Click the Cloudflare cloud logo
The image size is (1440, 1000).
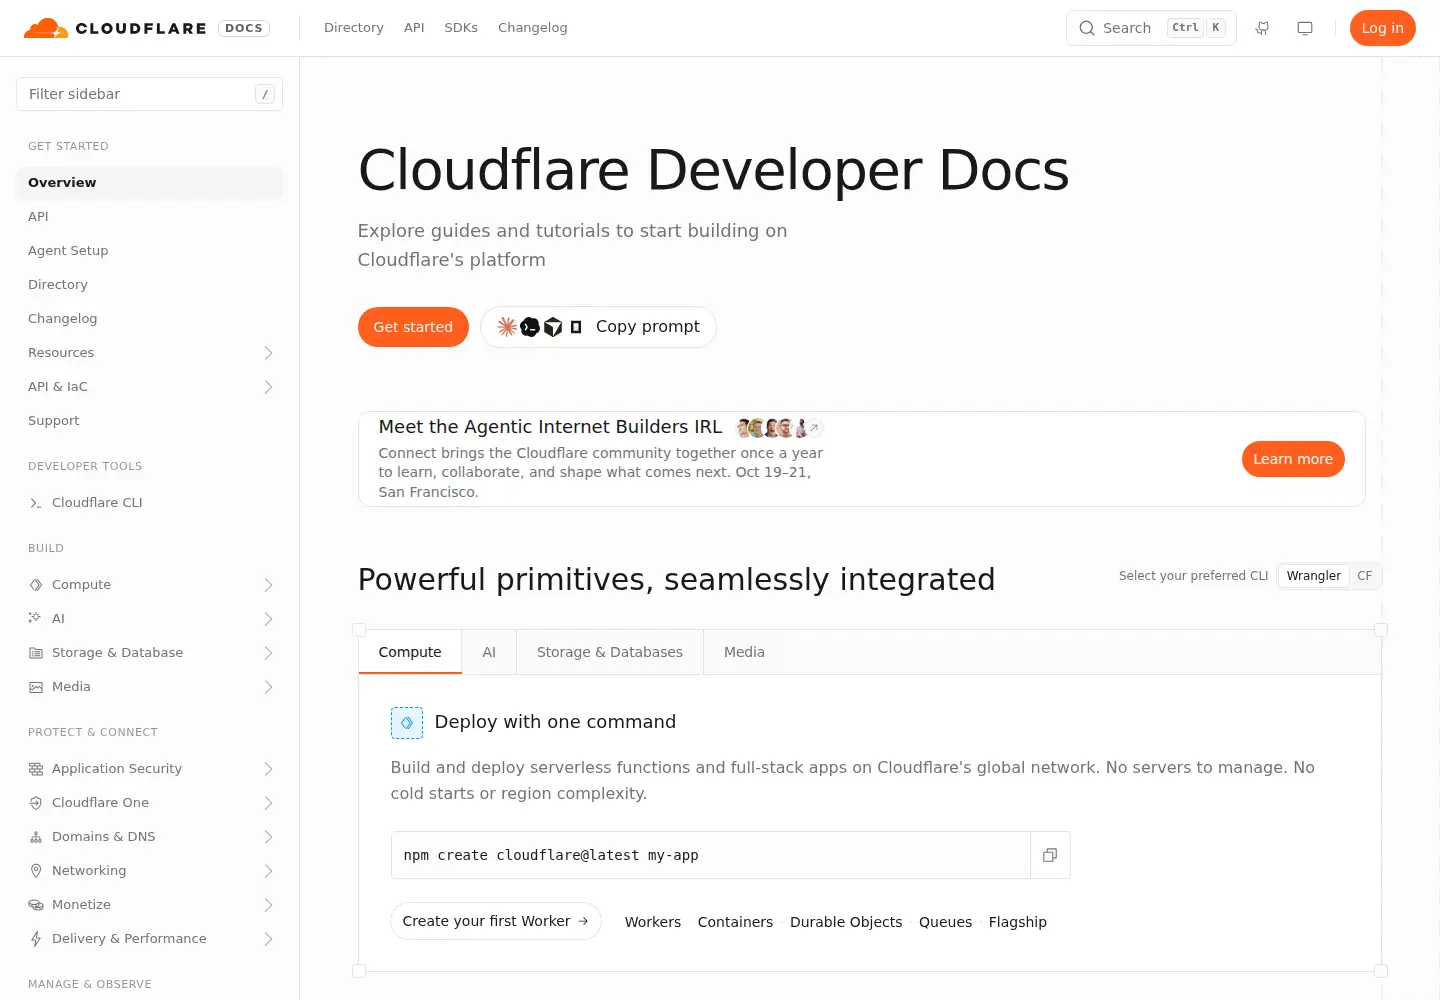(46, 28)
